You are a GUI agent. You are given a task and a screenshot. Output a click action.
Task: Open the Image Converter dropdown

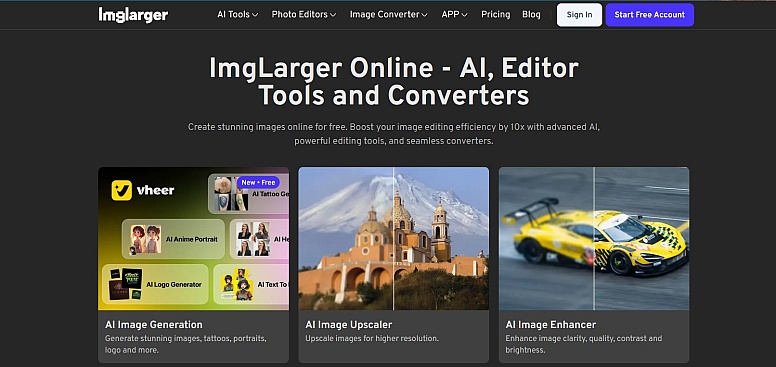[388, 15]
